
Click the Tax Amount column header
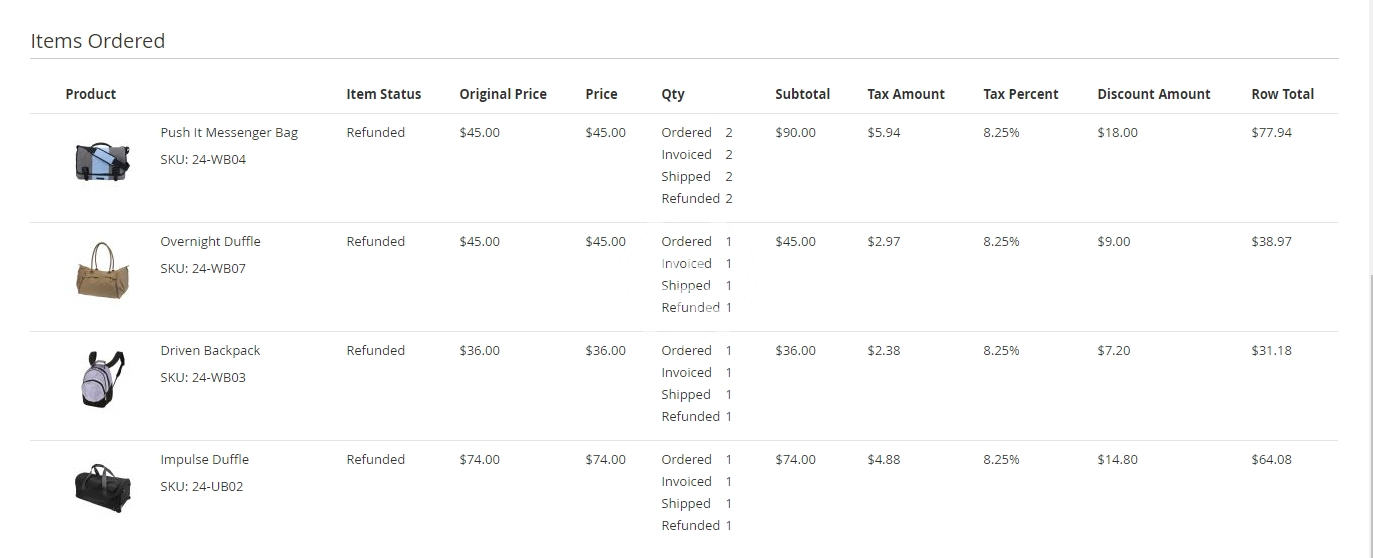coord(906,94)
